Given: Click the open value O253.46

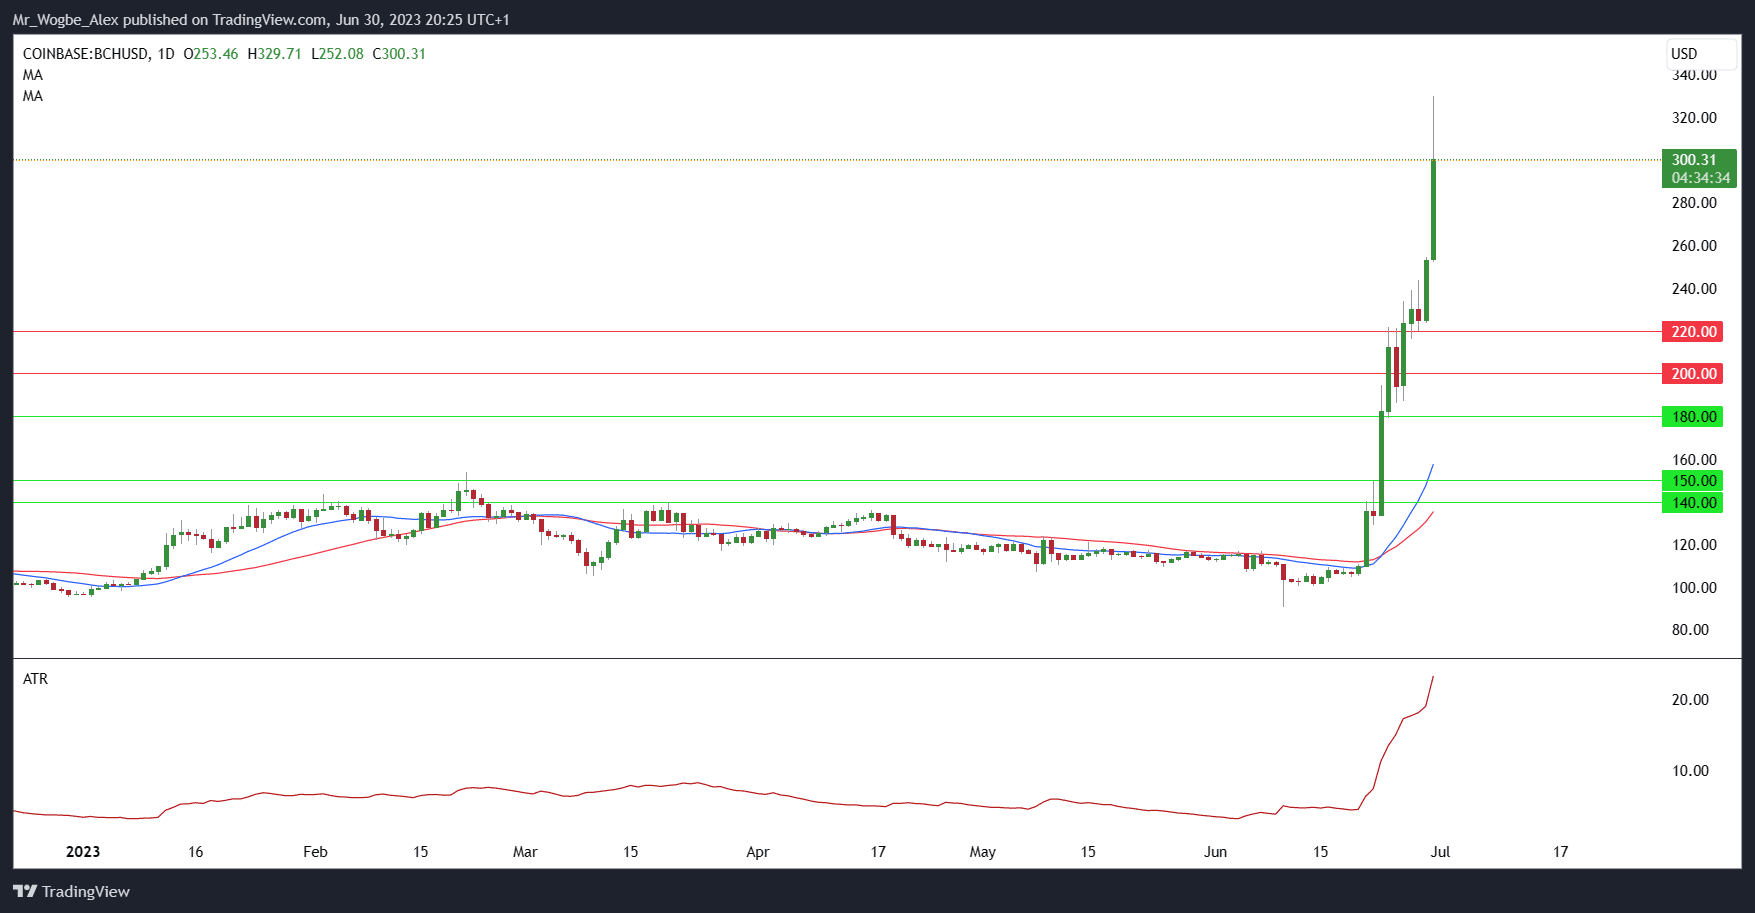Looking at the screenshot, I should tap(211, 54).
